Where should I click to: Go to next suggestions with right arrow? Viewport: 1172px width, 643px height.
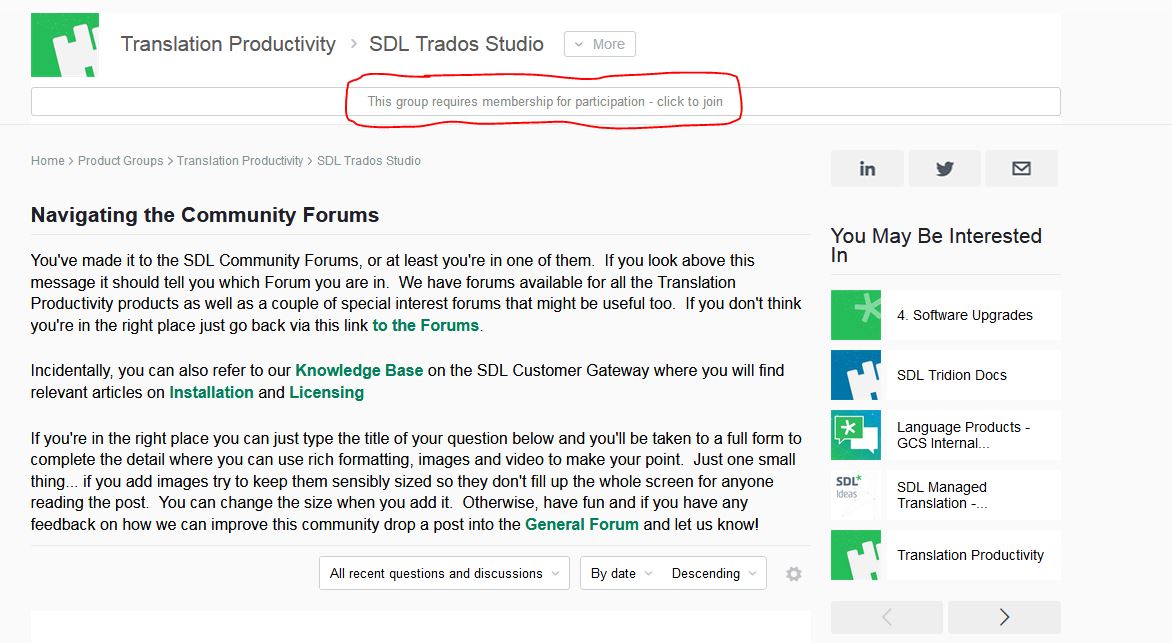pyautogui.click(x=1004, y=617)
